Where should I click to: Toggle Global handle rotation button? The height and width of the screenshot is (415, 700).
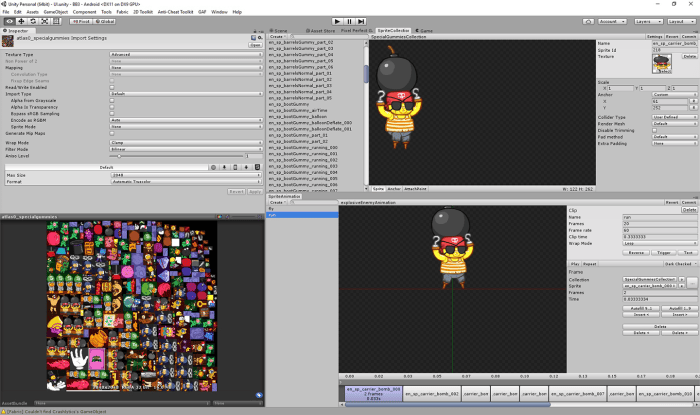tap(104, 21)
